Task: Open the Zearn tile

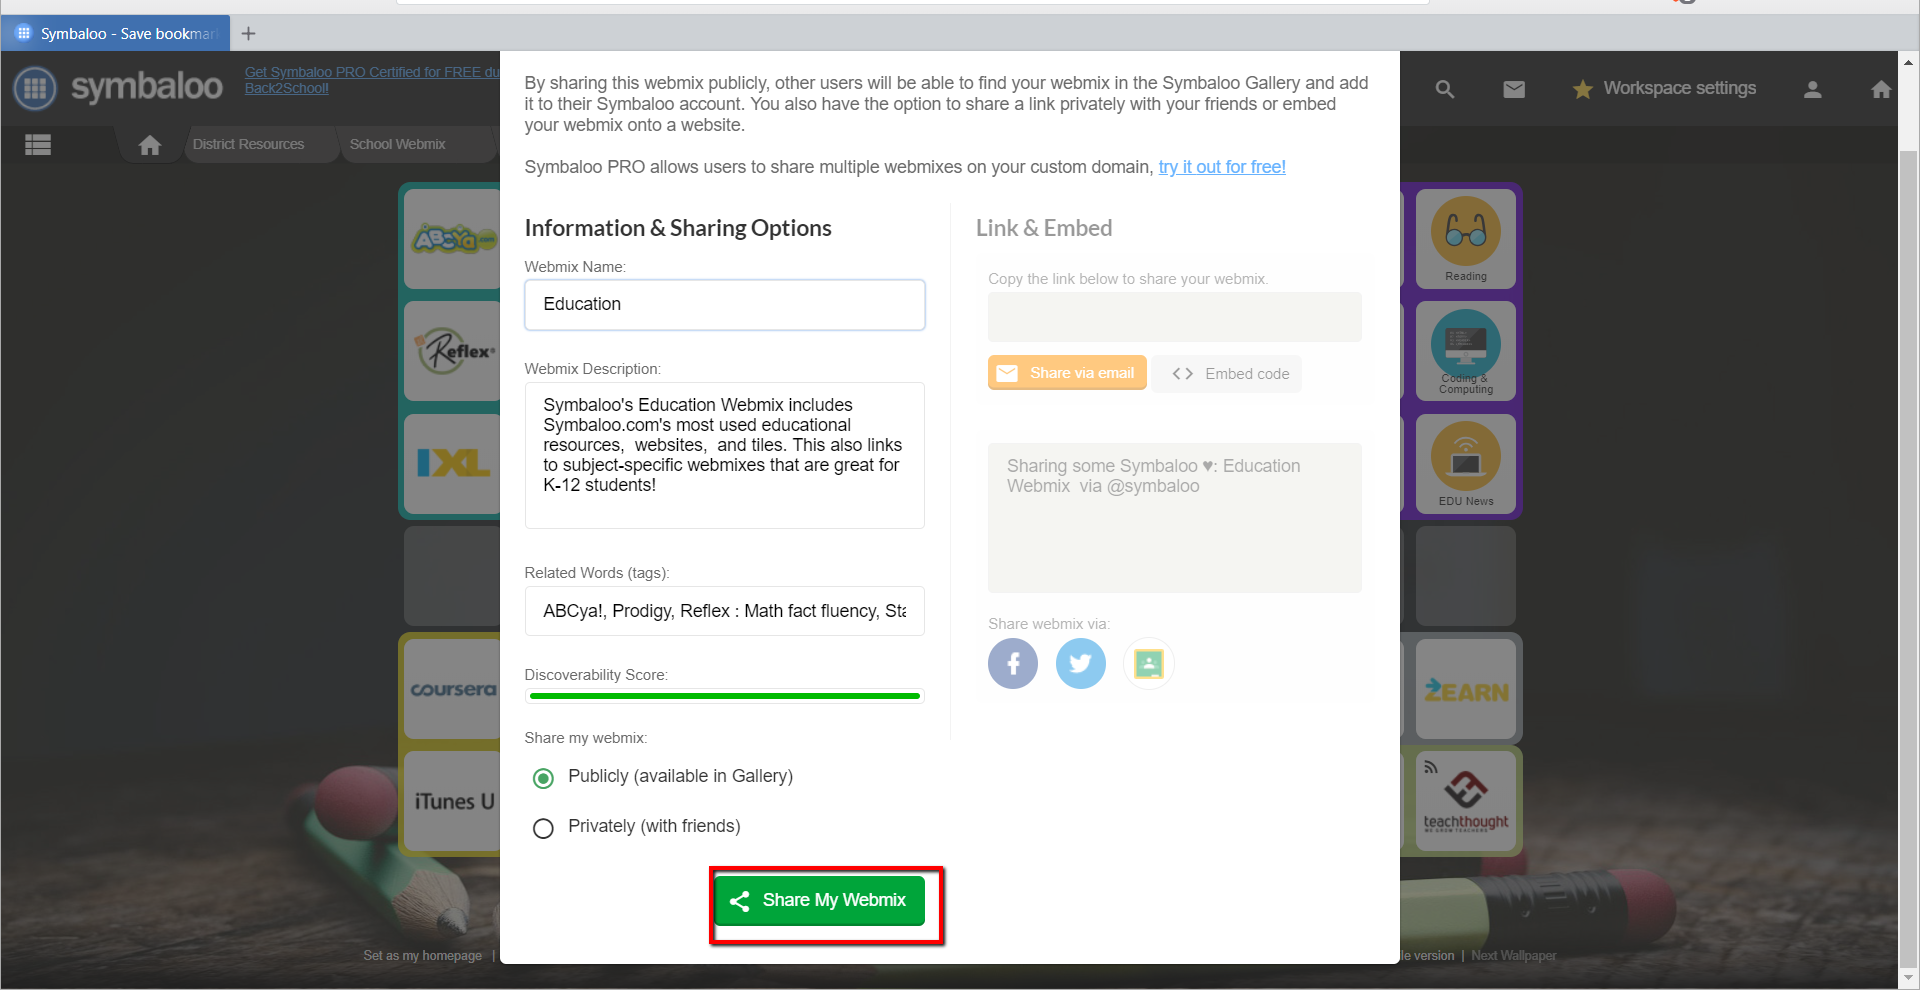Action: point(1466,689)
